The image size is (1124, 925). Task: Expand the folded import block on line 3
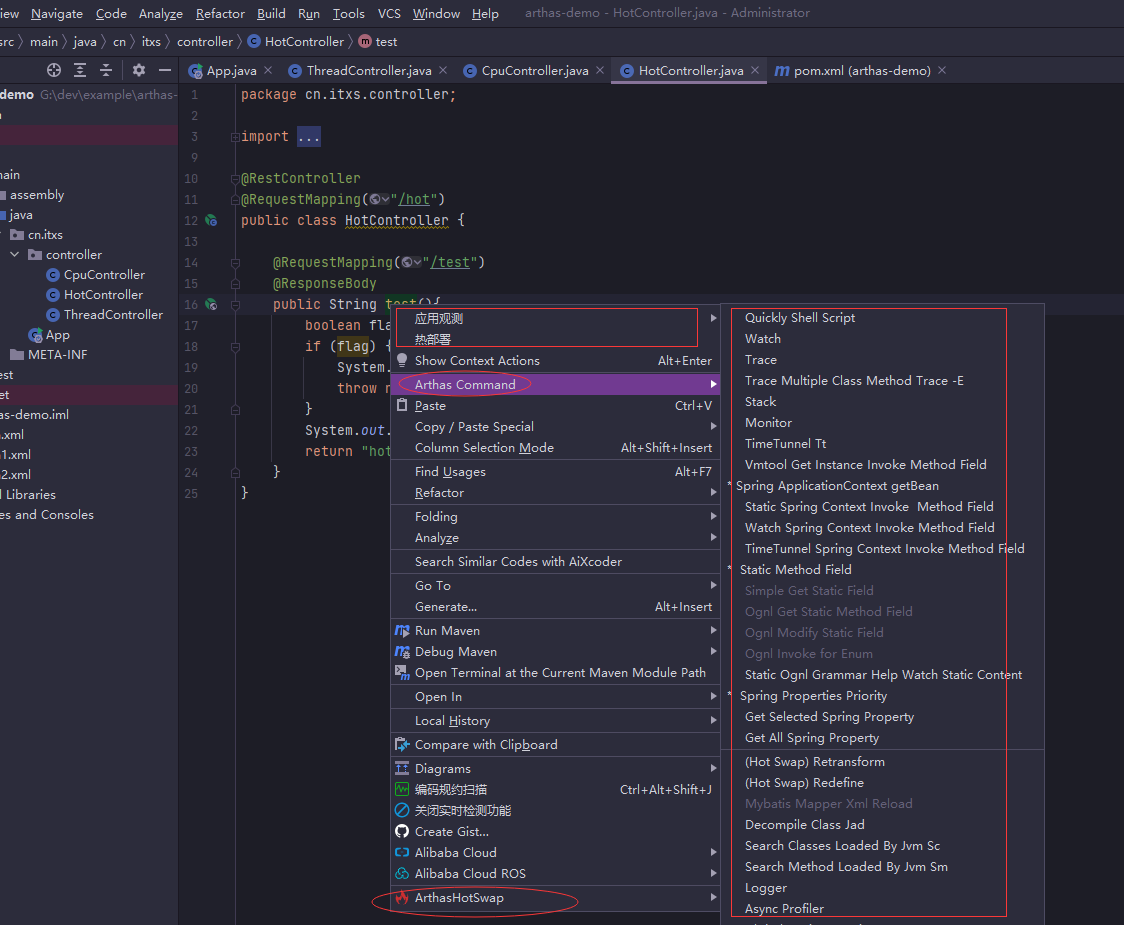tap(234, 137)
